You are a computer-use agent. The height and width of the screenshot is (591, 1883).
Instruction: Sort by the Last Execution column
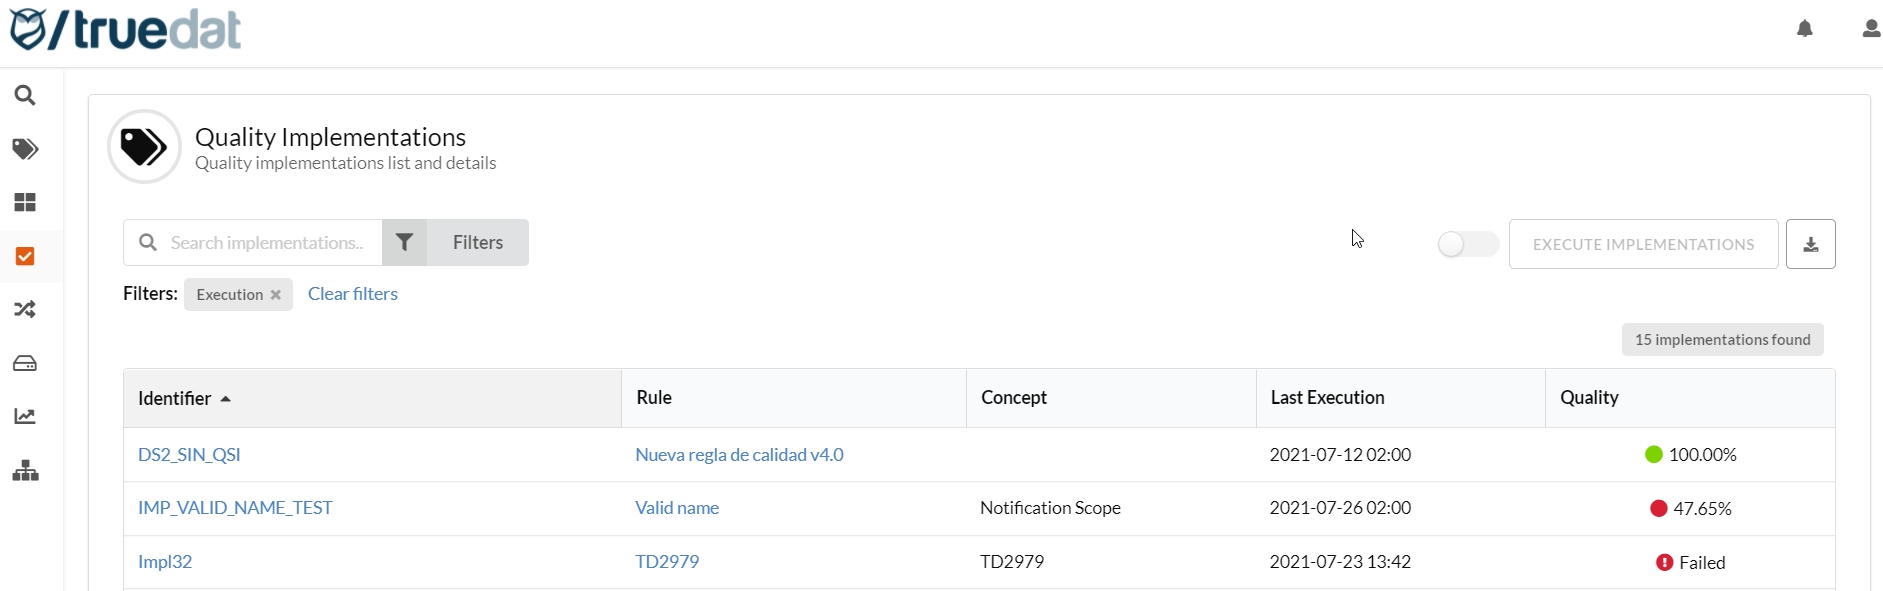pos(1327,398)
